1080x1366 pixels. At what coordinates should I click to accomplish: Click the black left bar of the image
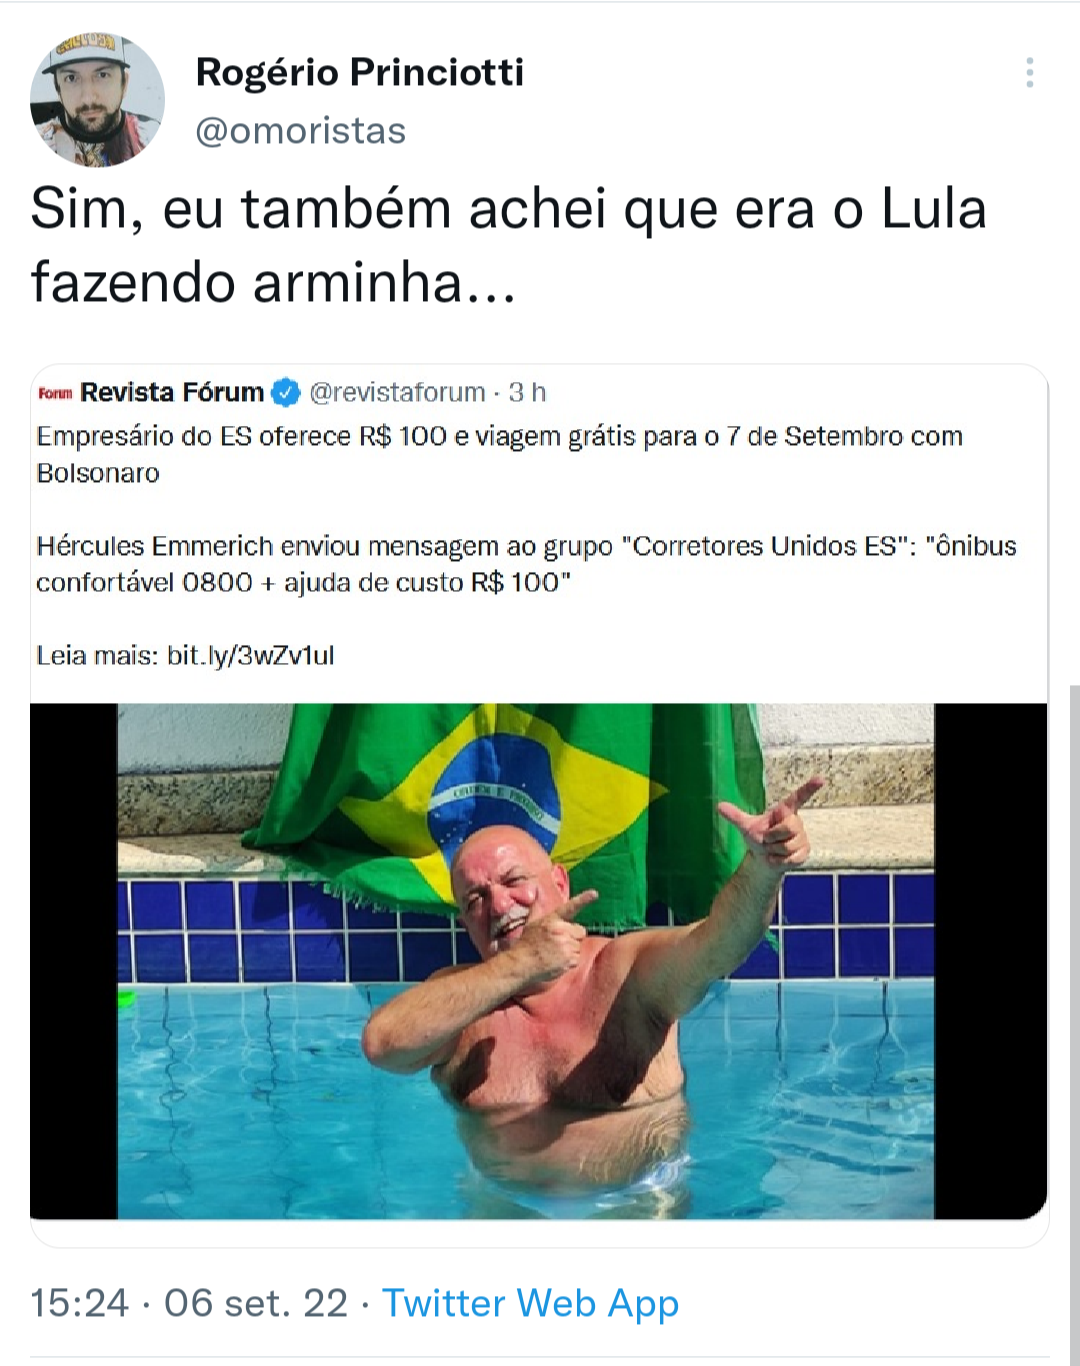(x=74, y=961)
